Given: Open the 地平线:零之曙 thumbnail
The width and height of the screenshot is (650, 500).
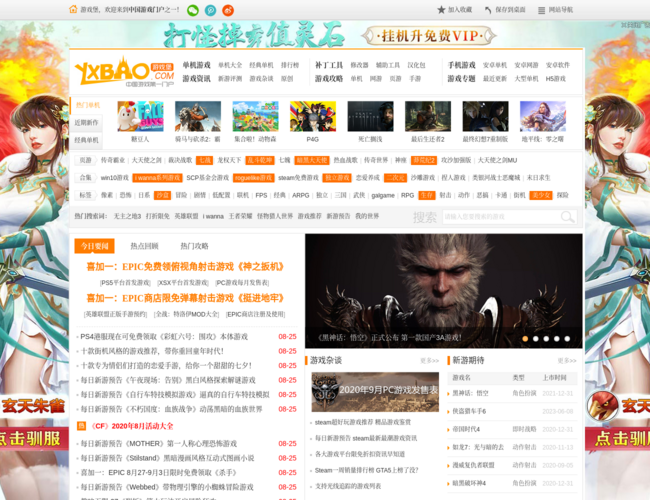Looking at the screenshot, I should [x=543, y=117].
